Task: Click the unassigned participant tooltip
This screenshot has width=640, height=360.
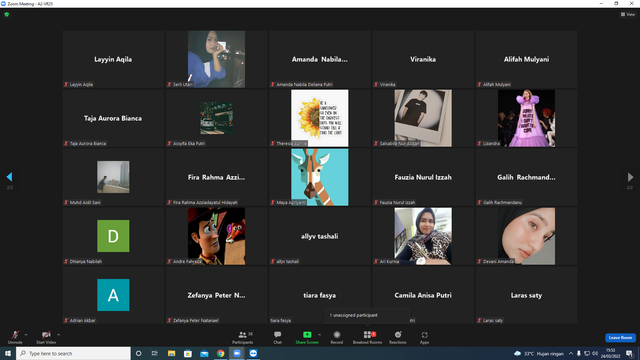Action: click(x=367, y=315)
